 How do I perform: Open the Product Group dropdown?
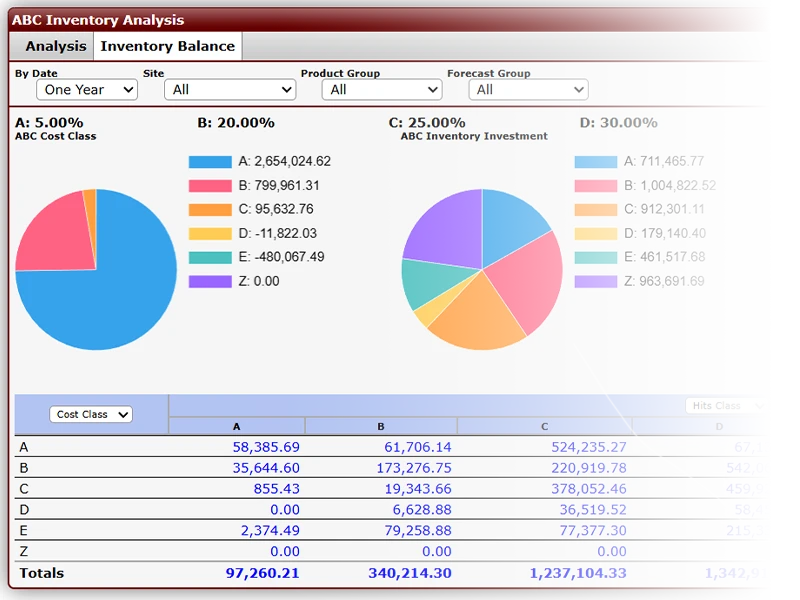point(381,89)
